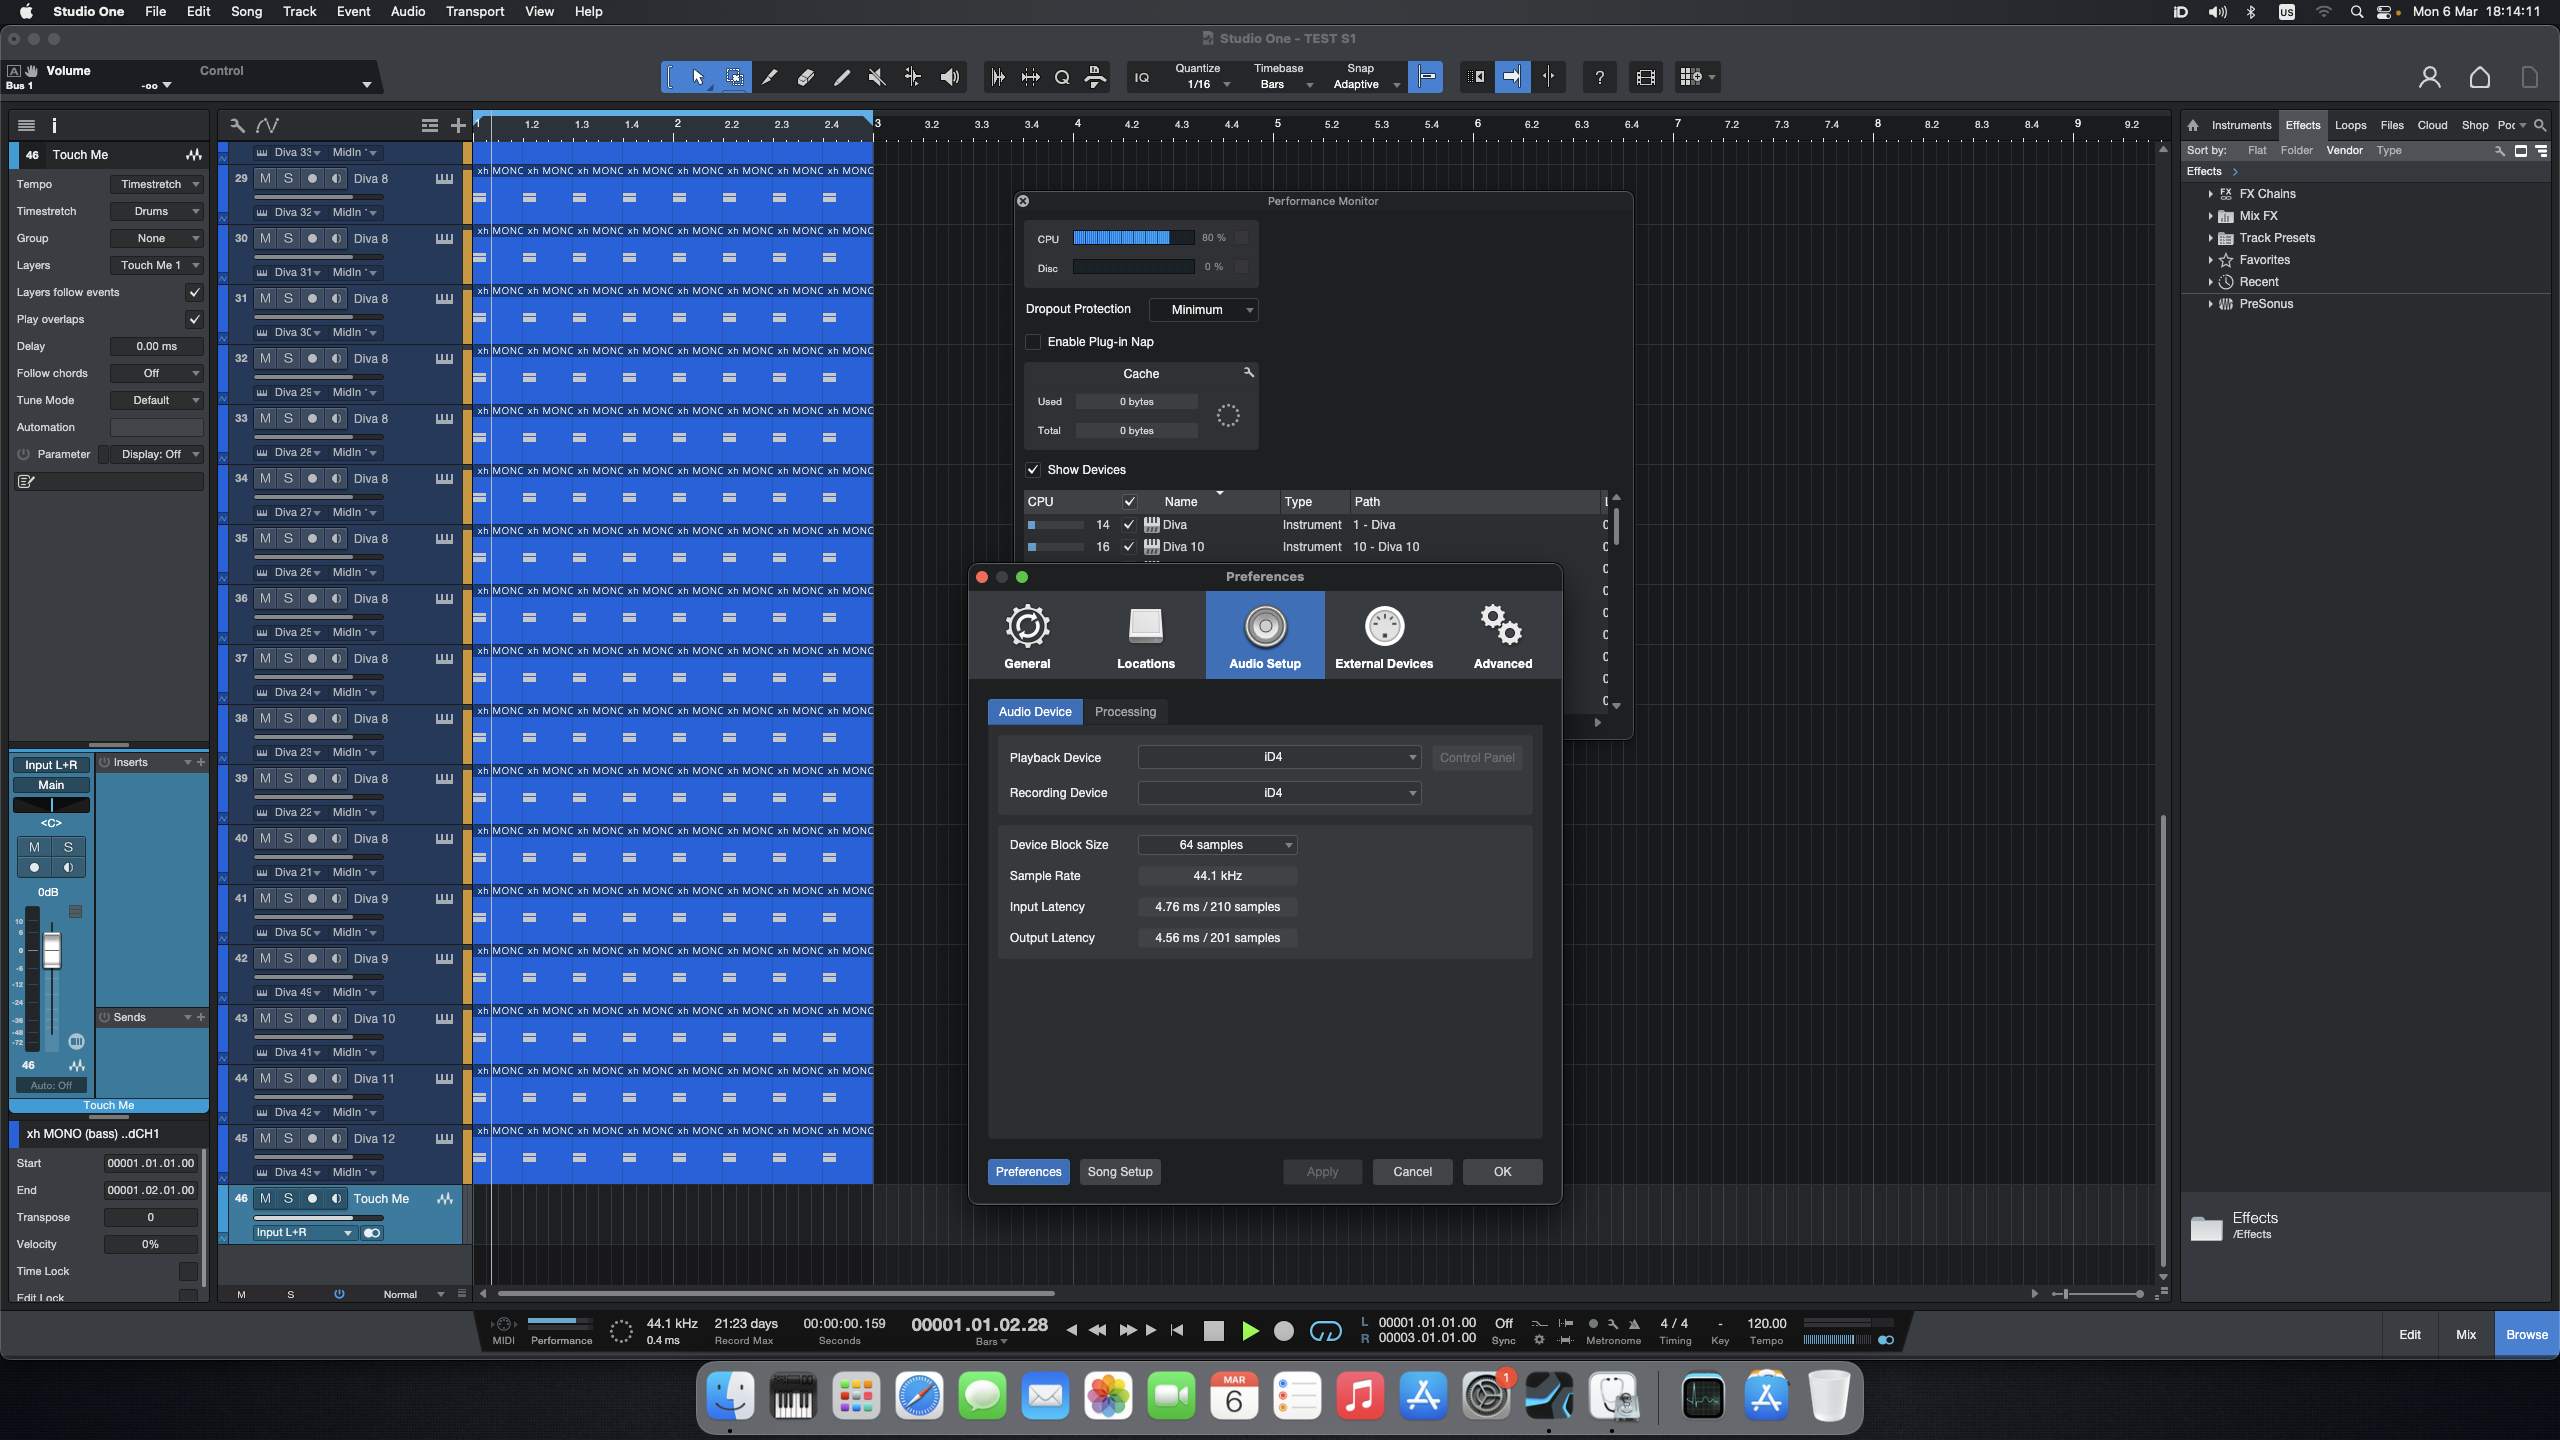Select the Listen (speaker) tool

click(x=949, y=77)
